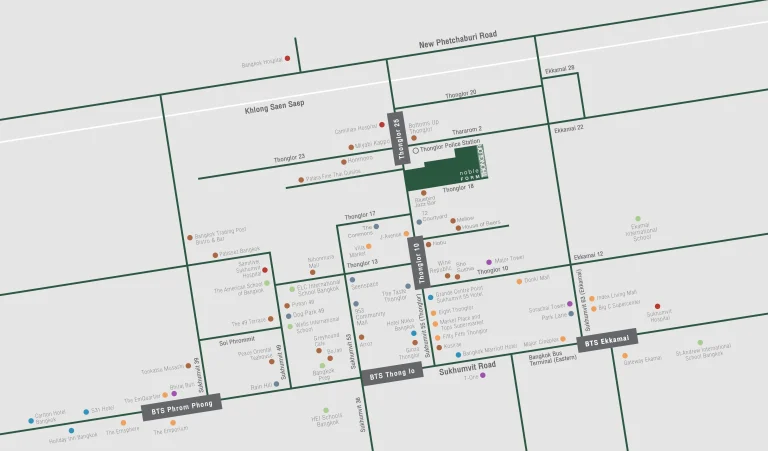Click the Sukhumvit 36 street label

click(360, 414)
